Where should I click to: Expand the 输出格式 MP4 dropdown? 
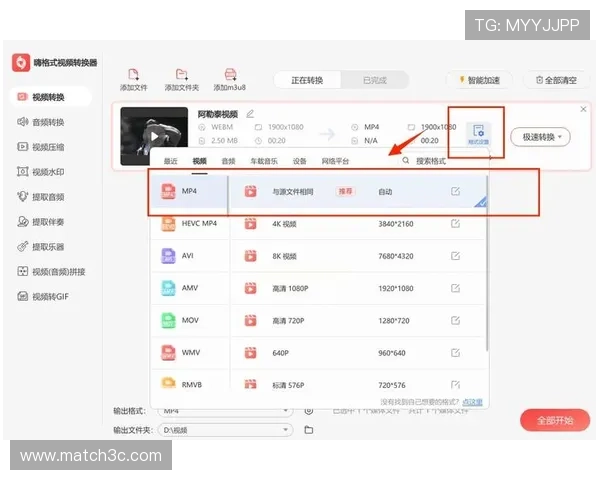(x=225, y=411)
